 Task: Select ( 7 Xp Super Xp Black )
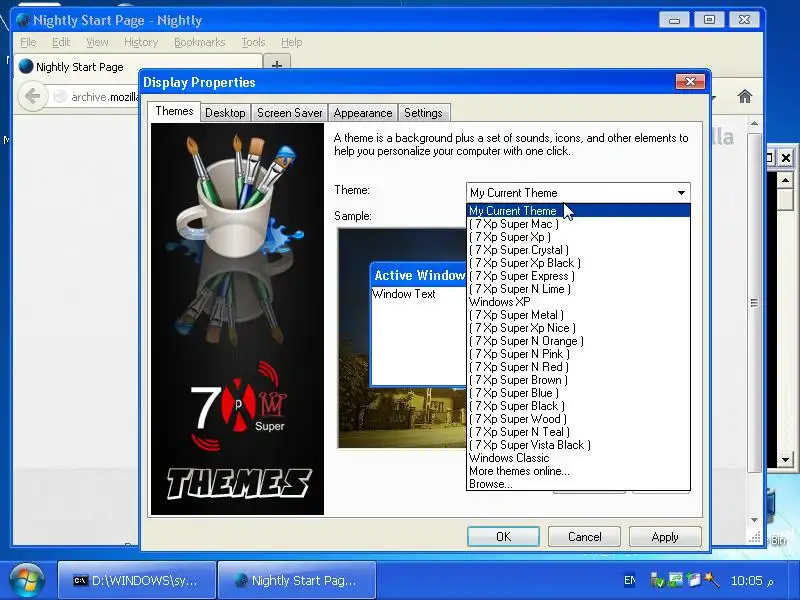(x=578, y=263)
